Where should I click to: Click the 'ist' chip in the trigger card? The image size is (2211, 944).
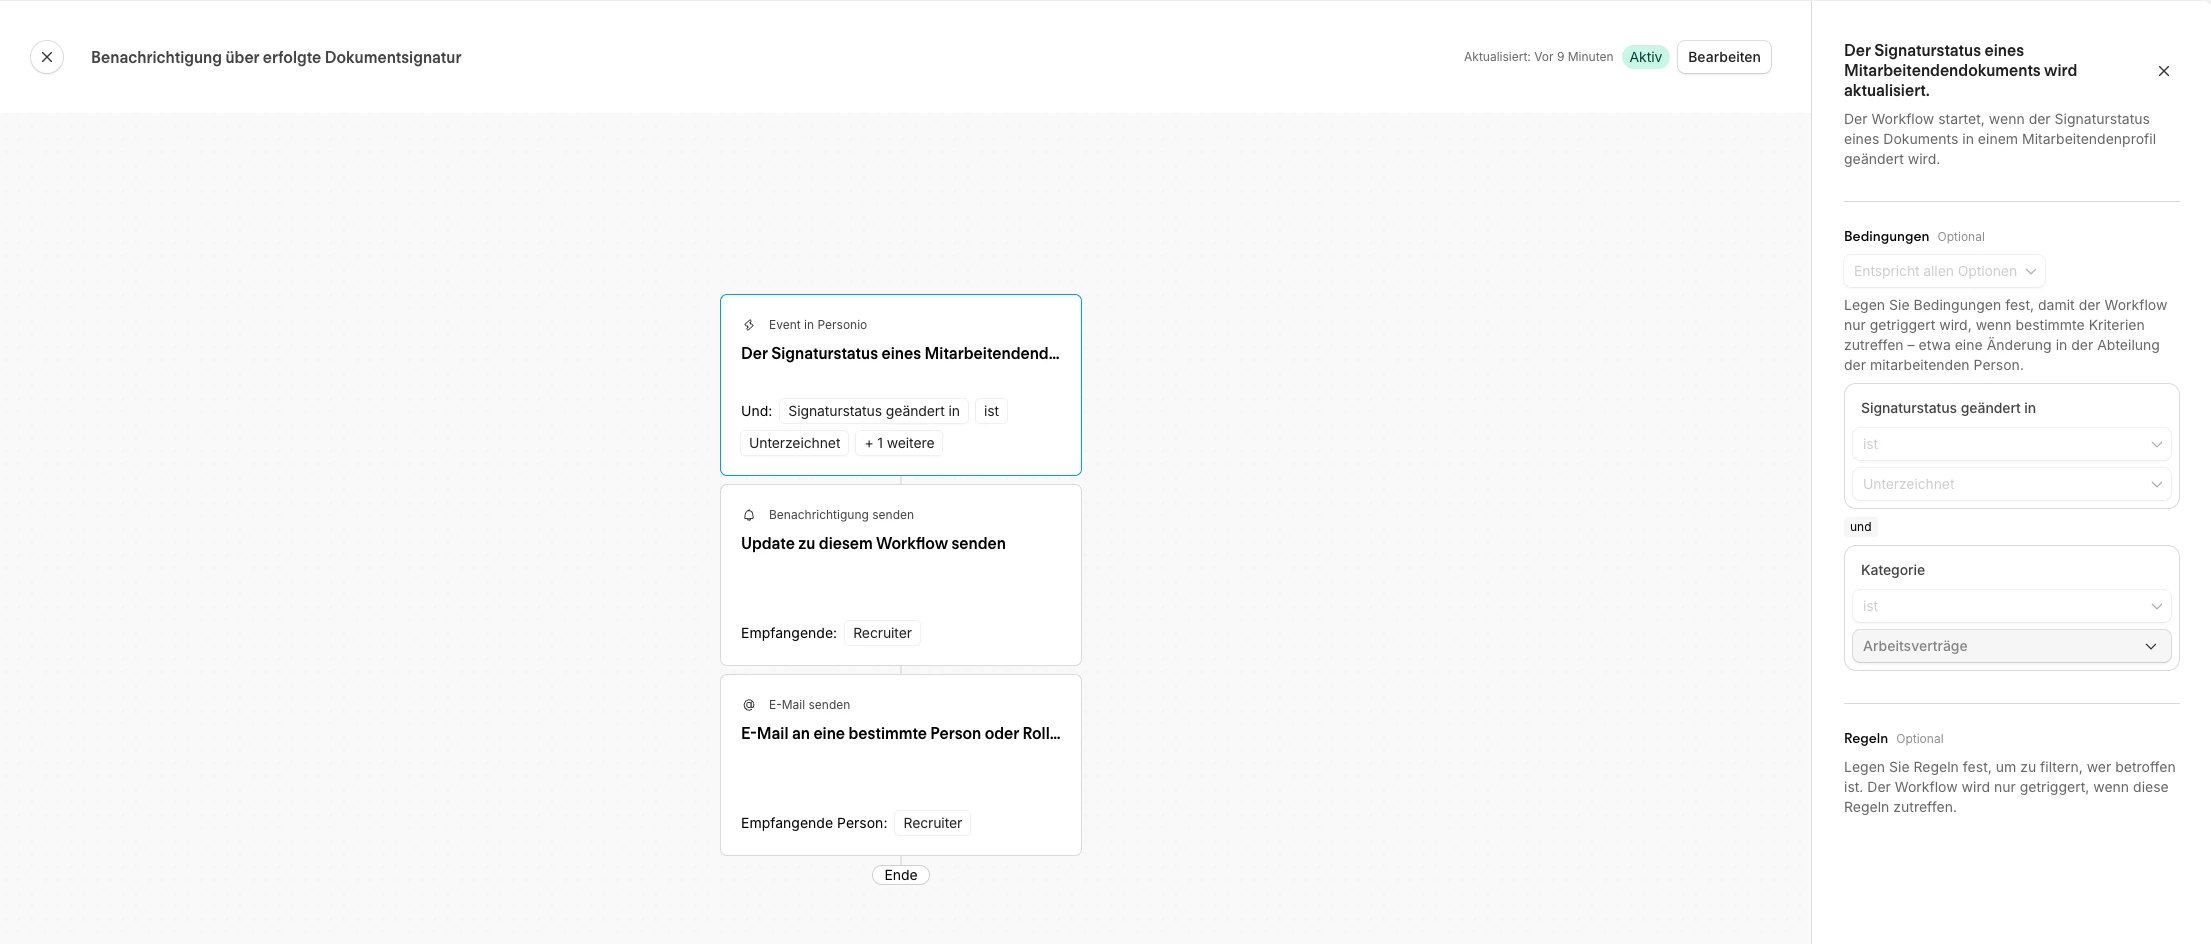pyautogui.click(x=991, y=411)
